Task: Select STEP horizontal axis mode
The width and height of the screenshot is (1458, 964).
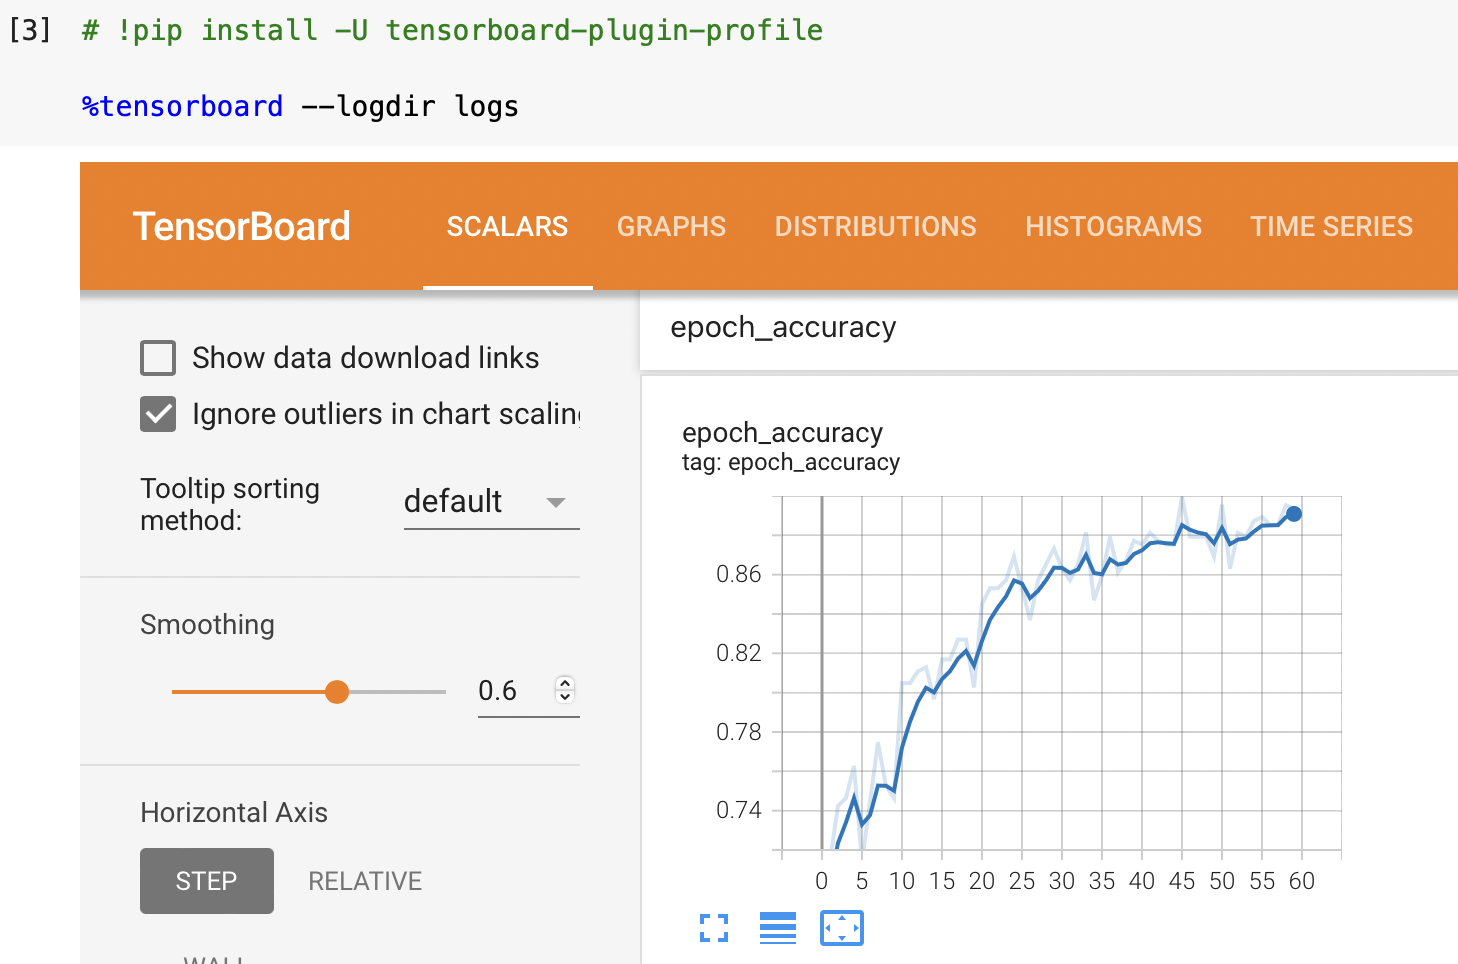Action: tap(206, 881)
